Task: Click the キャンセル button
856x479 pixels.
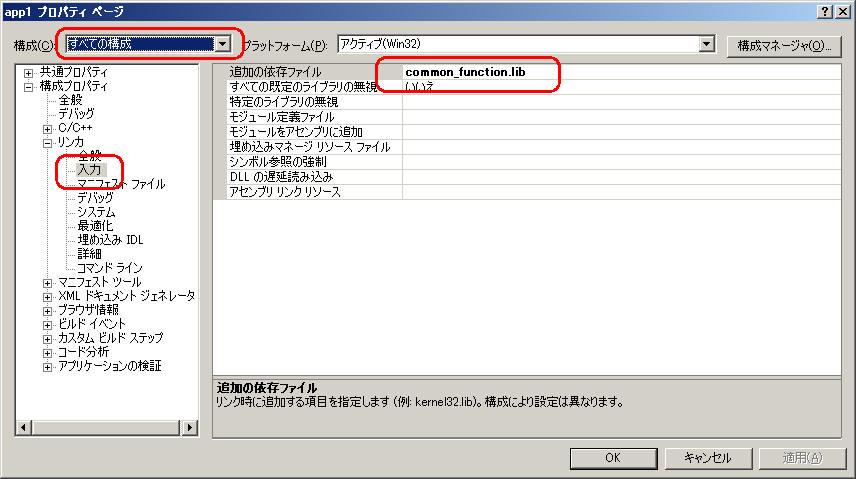Action: [707, 457]
